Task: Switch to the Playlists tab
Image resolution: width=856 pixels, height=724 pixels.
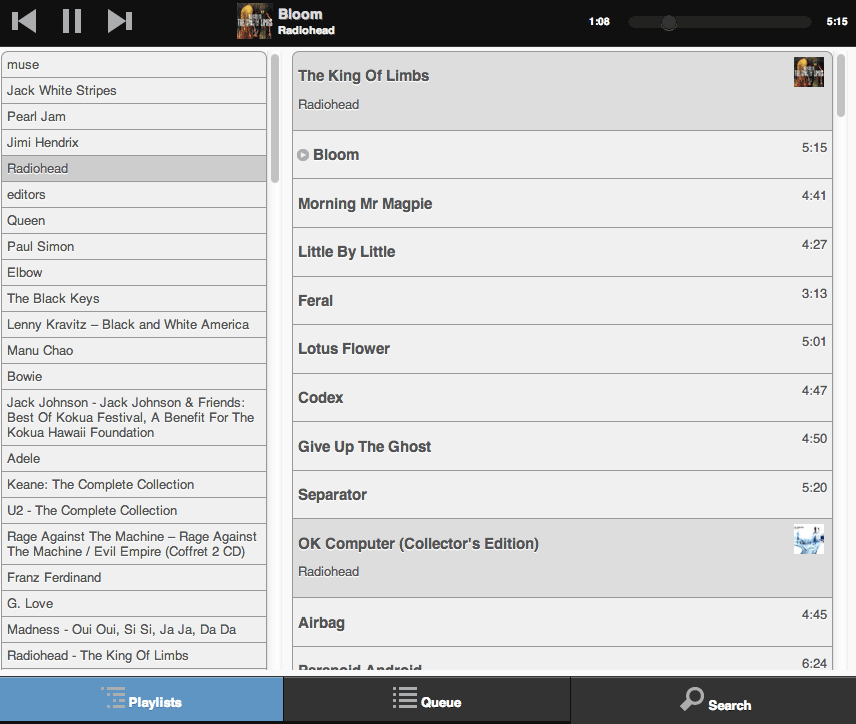Action: (141, 700)
